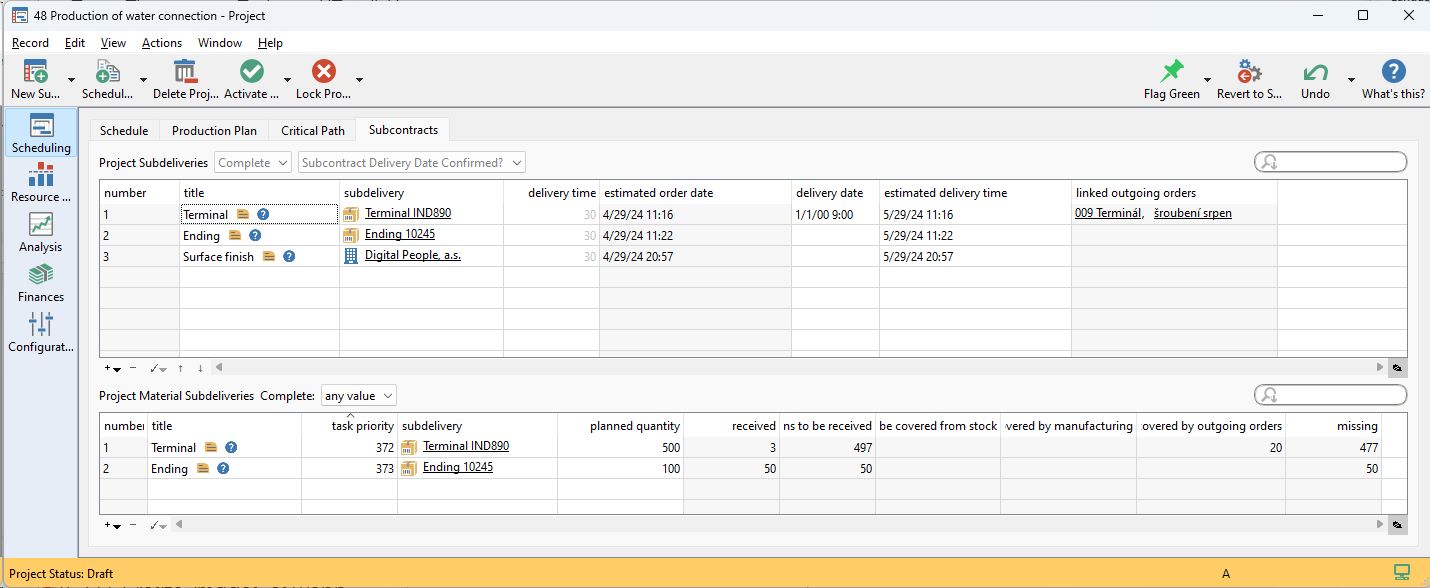Click help icon next to Surface finish
The width and height of the screenshot is (1430, 588).
pos(289,256)
